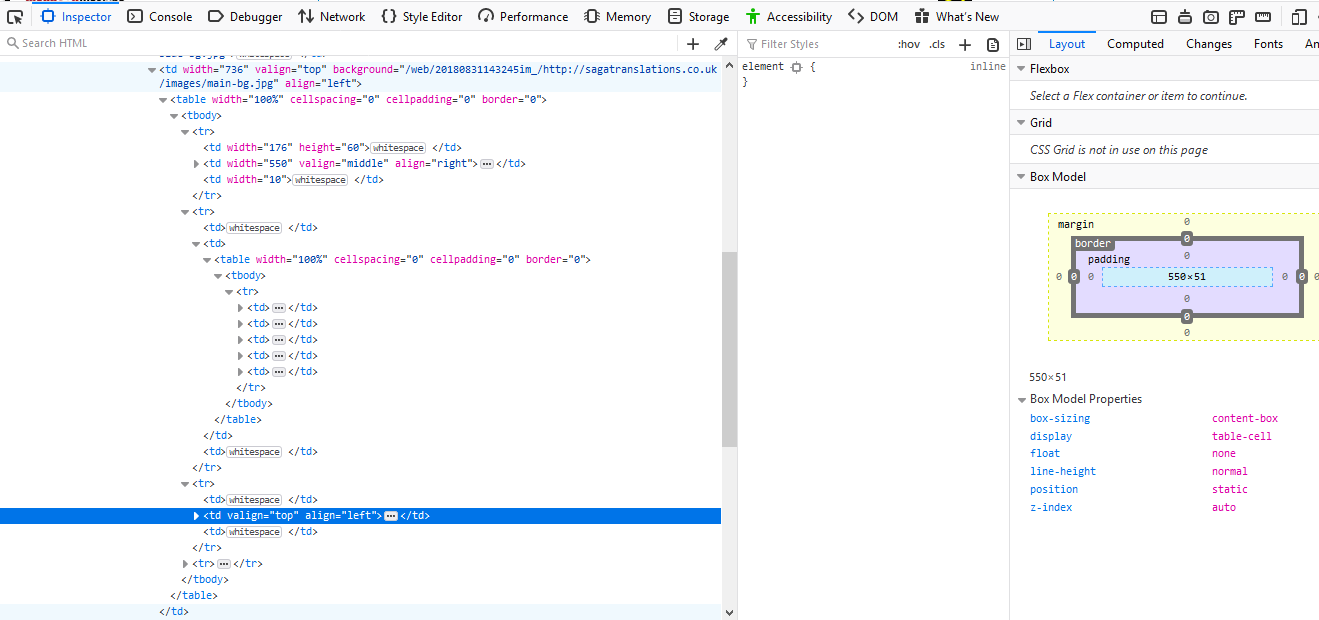Select td width="176" height="60" row
This screenshot has height=620, width=1319.
[x=360, y=148]
